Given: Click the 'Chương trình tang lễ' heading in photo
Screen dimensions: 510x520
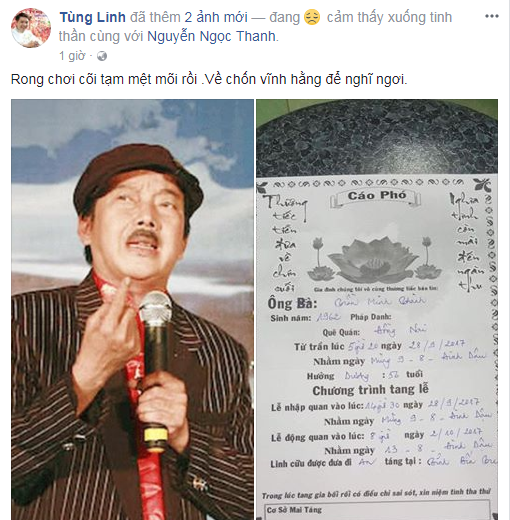Looking at the screenshot, I should coord(370,390).
